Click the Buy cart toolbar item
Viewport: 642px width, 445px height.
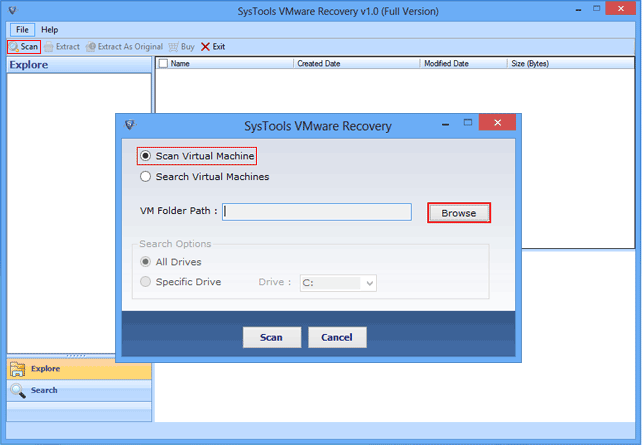(x=181, y=47)
